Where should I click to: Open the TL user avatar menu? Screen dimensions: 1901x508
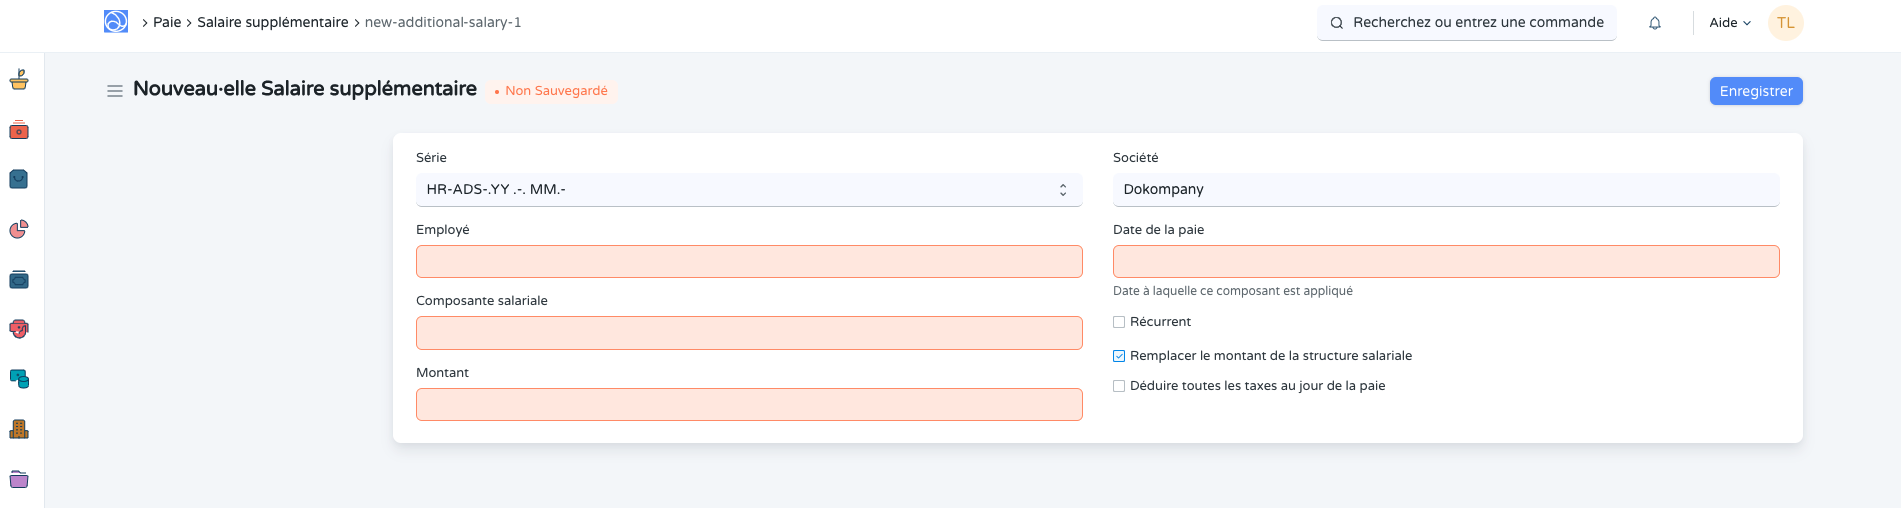point(1785,23)
